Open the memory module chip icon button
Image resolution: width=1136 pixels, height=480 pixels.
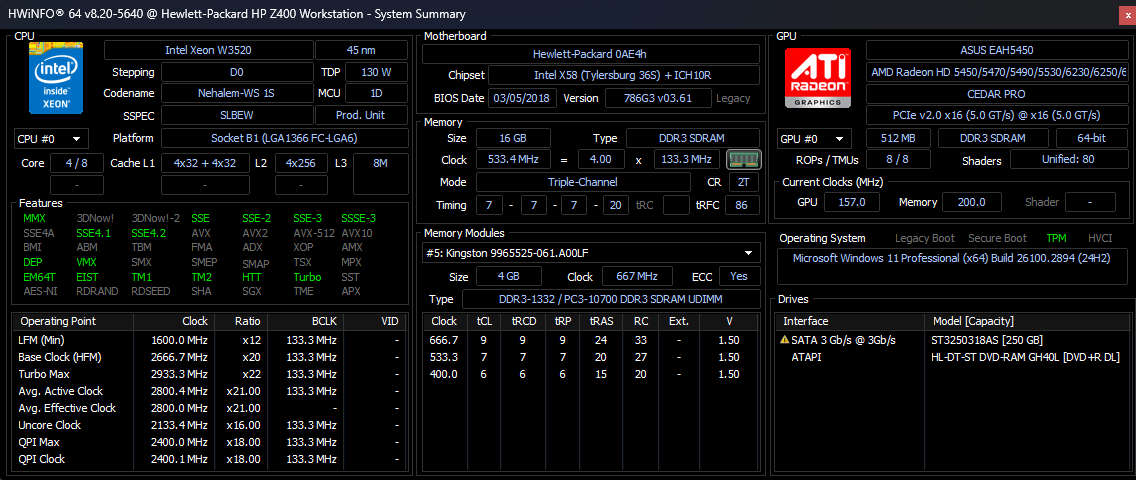743,160
